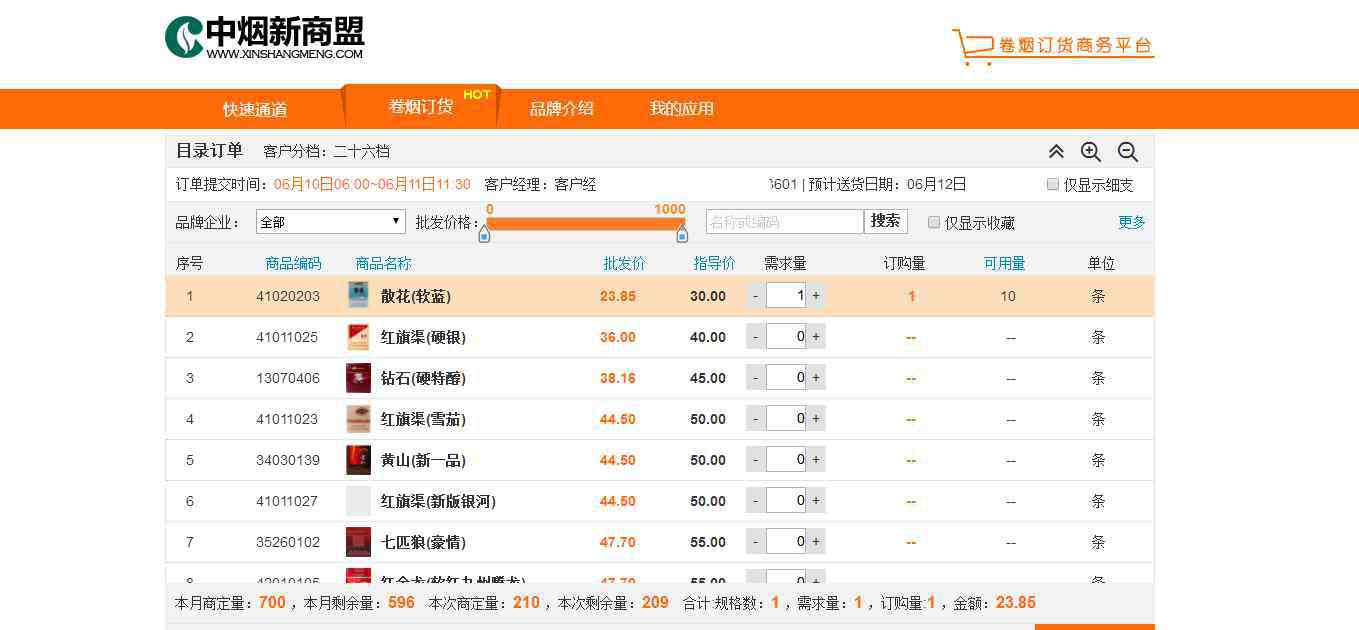
Task: Select product name 散花(软蓝)
Action: click(x=416, y=296)
